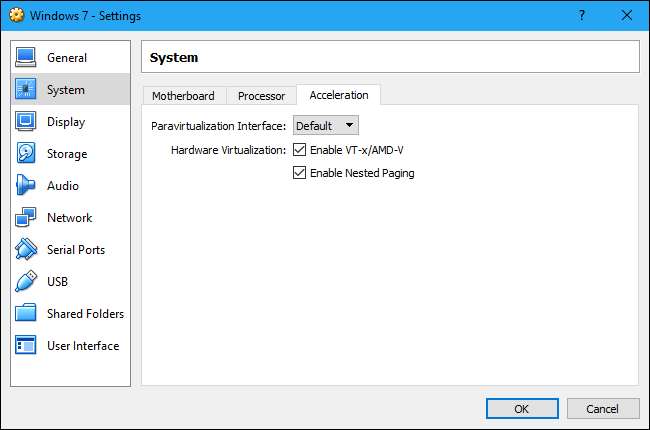The width and height of the screenshot is (650, 430).
Task: Open the Display monitor icon
Action: tap(26, 122)
